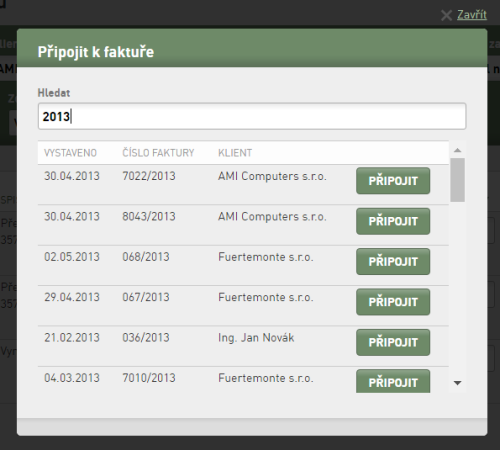Click the invoice list scrollbar thumb
Image resolution: width=500 pixels, height=450 pixels.
coord(457,180)
